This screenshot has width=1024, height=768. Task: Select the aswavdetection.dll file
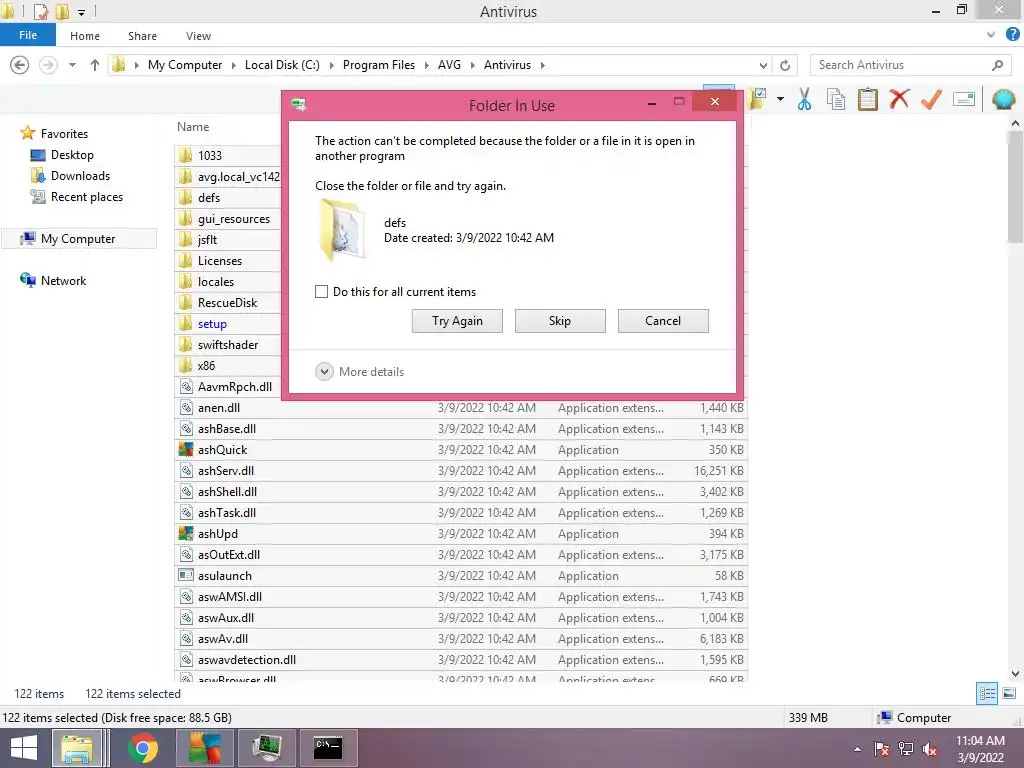247,660
